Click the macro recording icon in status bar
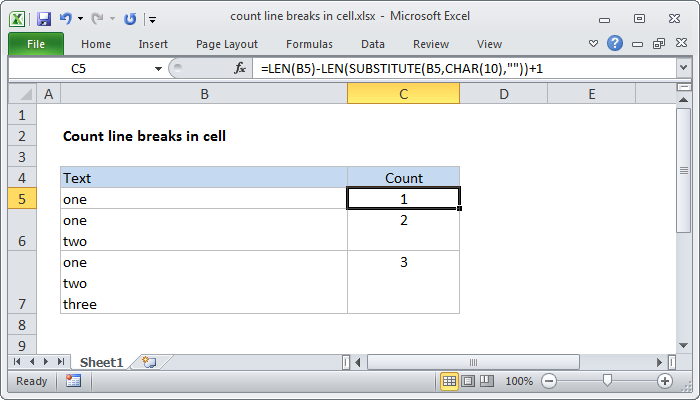 [73, 381]
